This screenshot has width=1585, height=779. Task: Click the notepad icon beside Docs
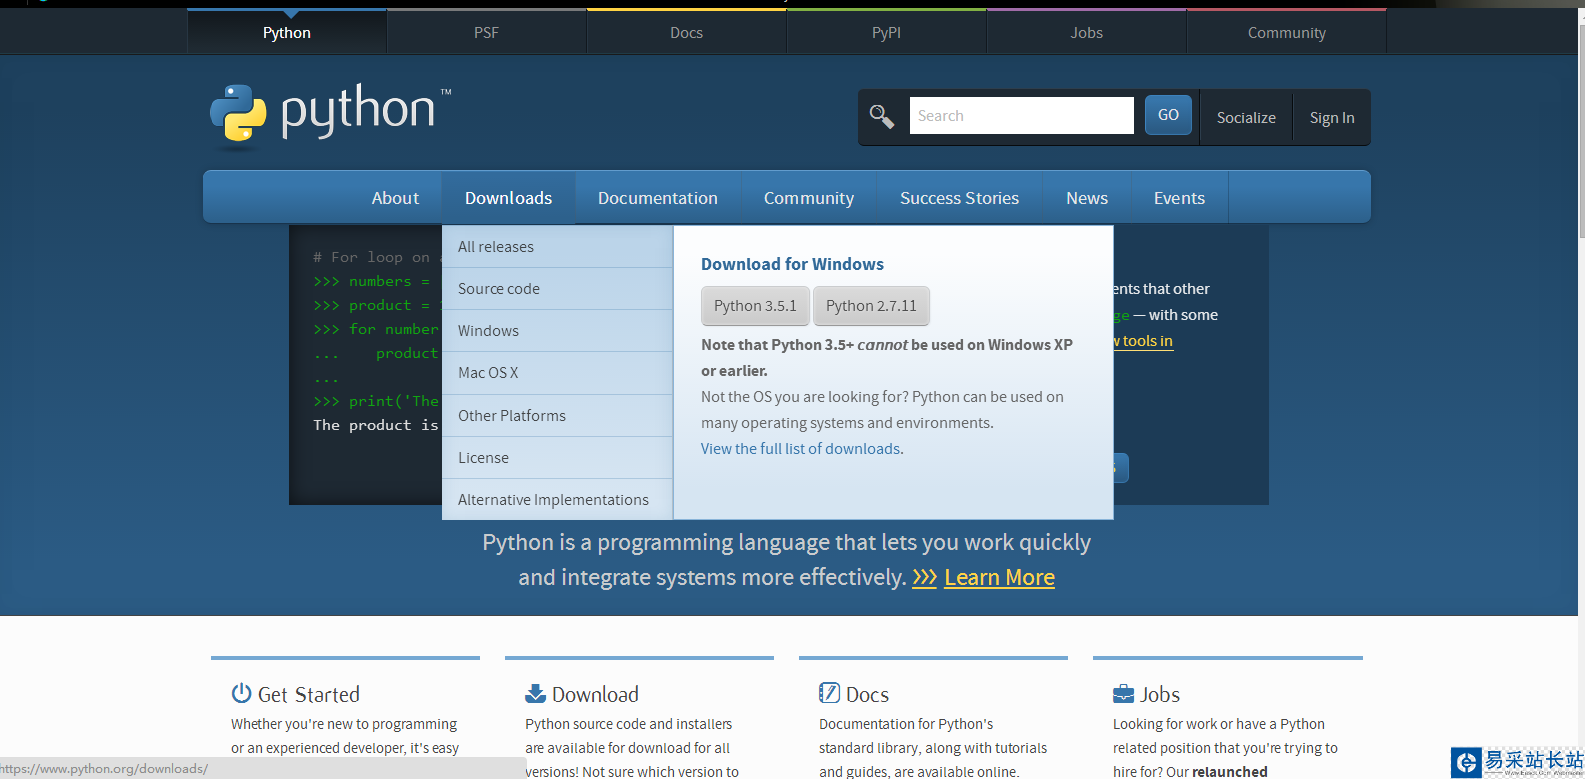tap(829, 693)
